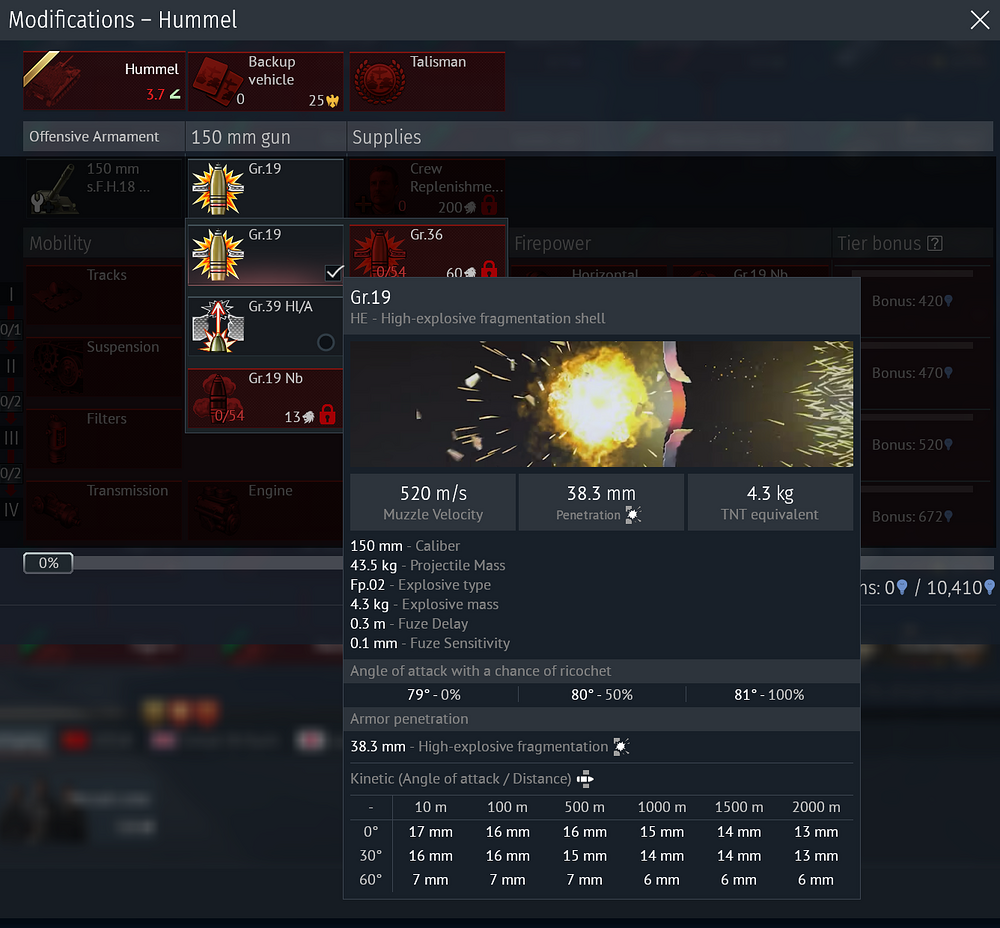
Task: Click the Gr.36 red shell icon
Action: coord(379,253)
